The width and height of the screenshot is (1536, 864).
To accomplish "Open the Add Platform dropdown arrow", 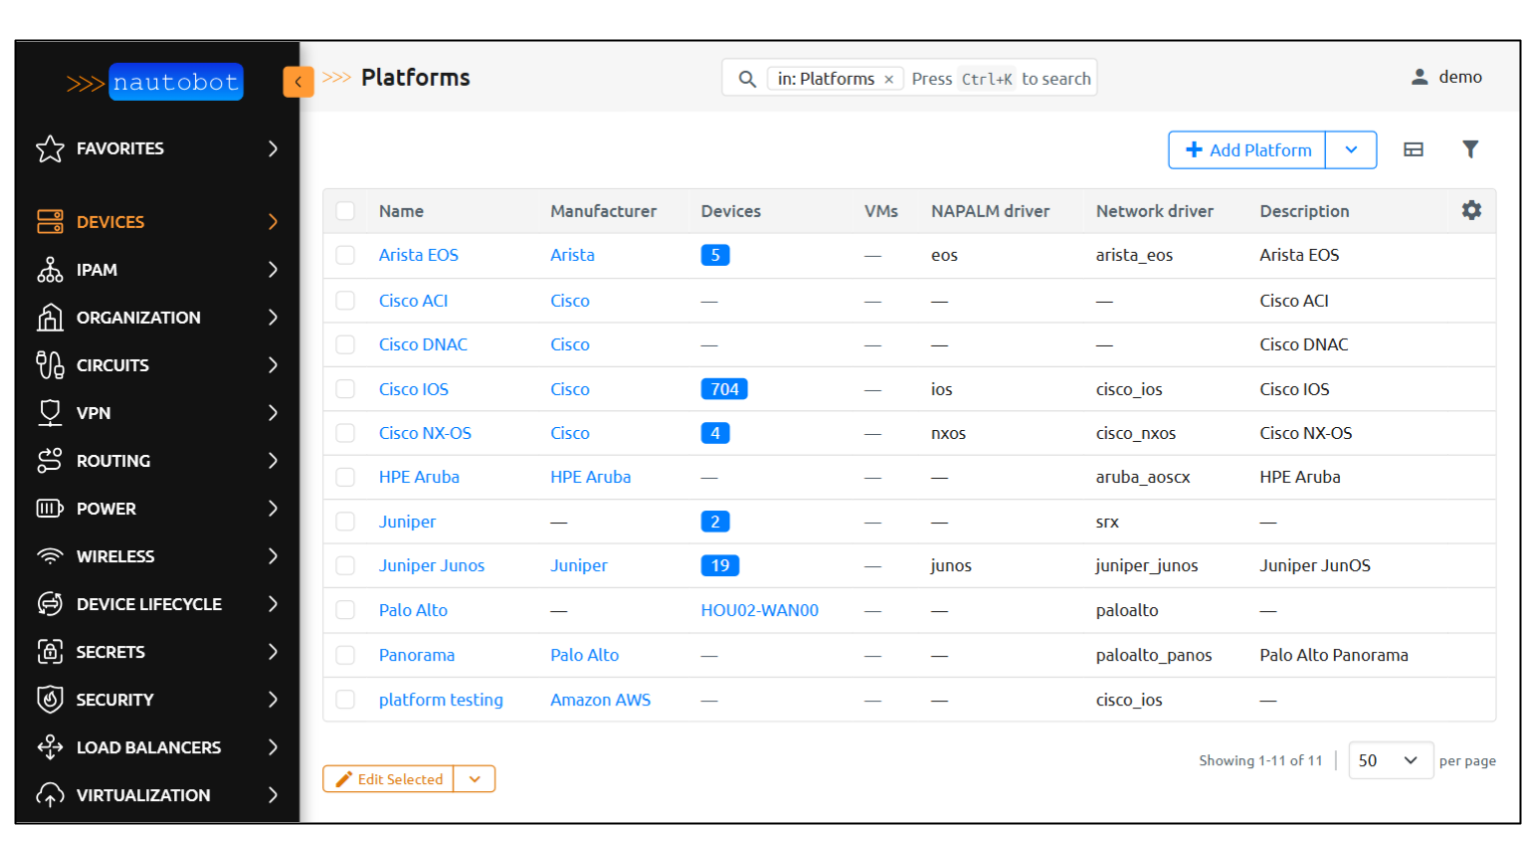I will [1351, 149].
